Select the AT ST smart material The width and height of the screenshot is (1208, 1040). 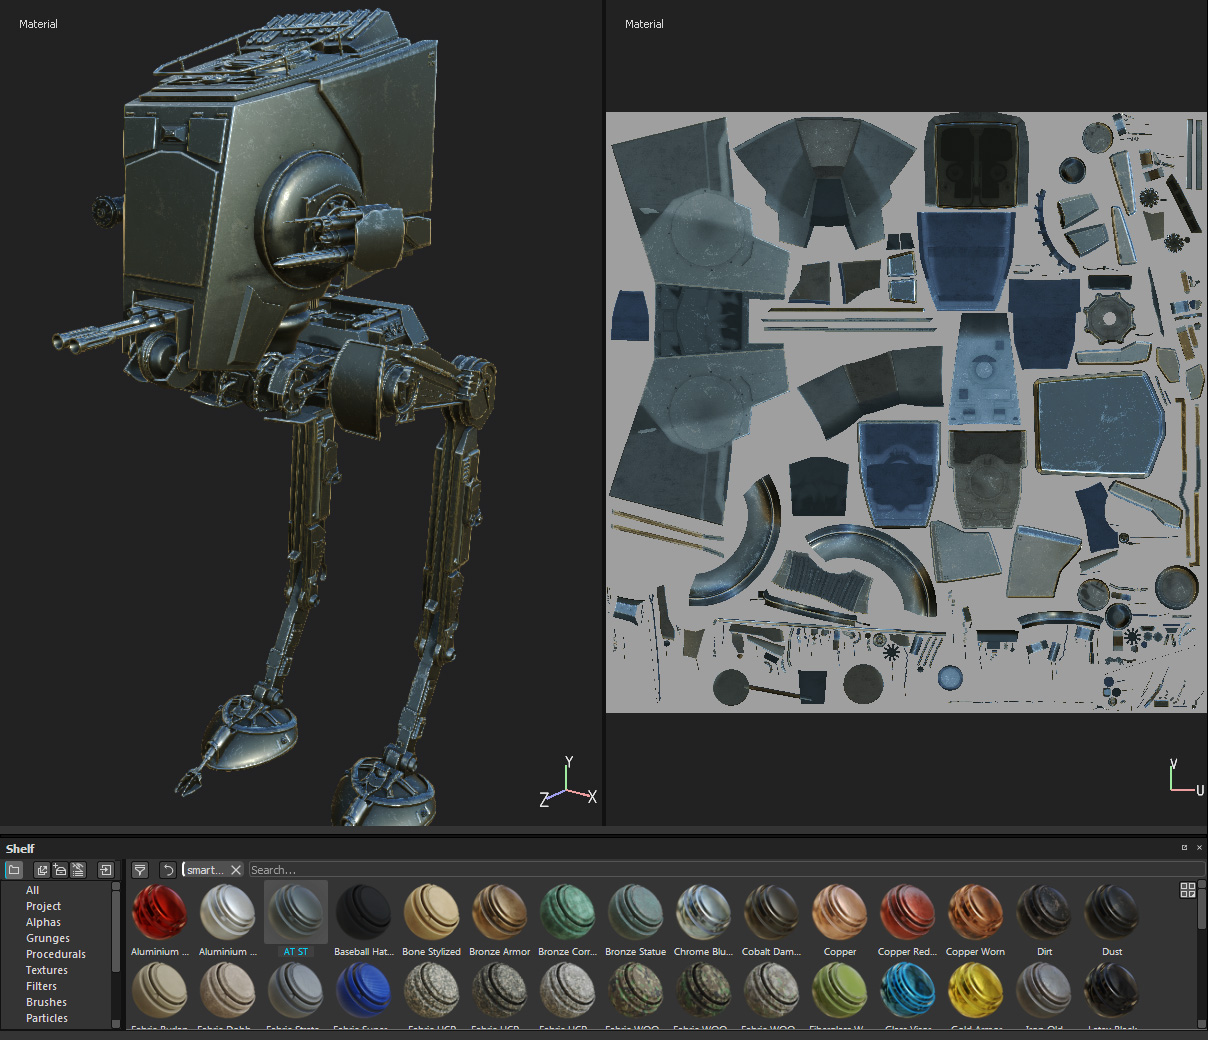coord(295,920)
